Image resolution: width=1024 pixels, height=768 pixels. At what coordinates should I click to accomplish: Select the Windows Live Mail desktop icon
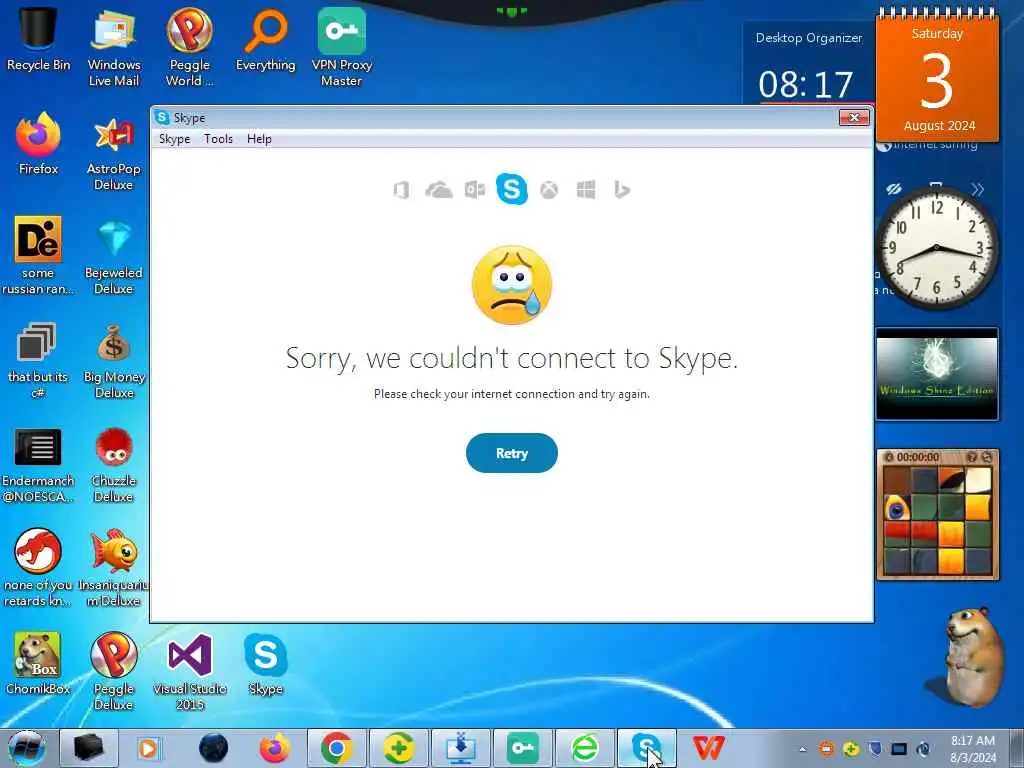pos(114,47)
